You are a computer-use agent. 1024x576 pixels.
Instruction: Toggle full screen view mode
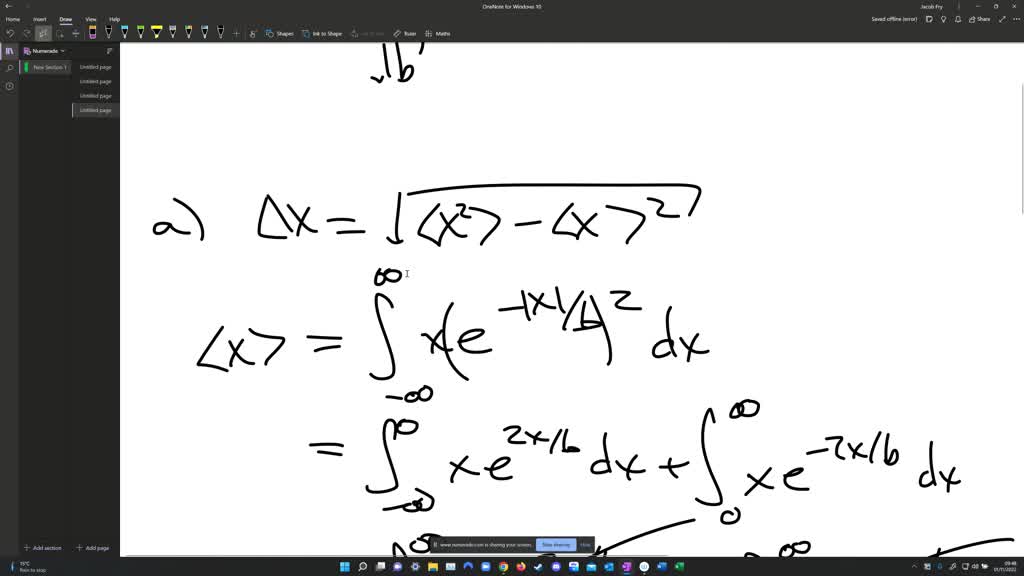tap(1002, 19)
